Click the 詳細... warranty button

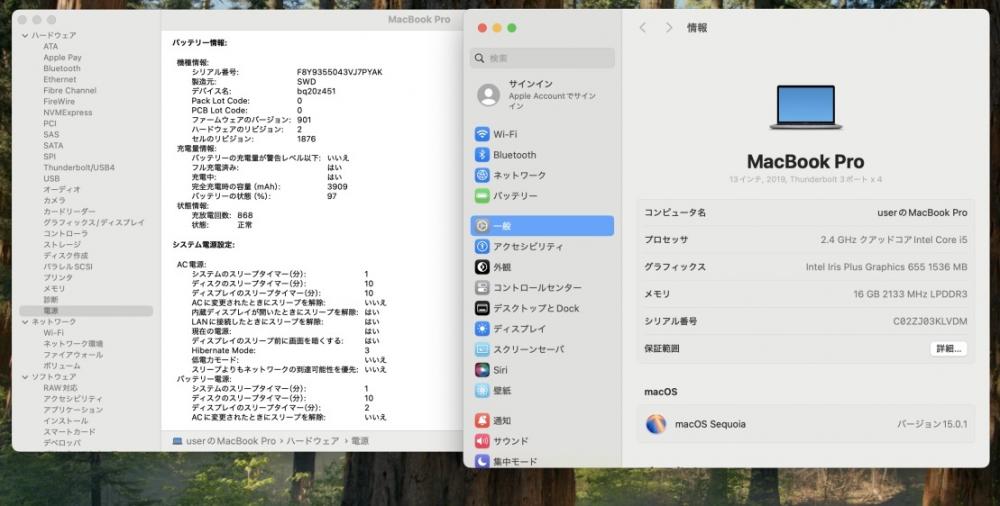point(948,348)
